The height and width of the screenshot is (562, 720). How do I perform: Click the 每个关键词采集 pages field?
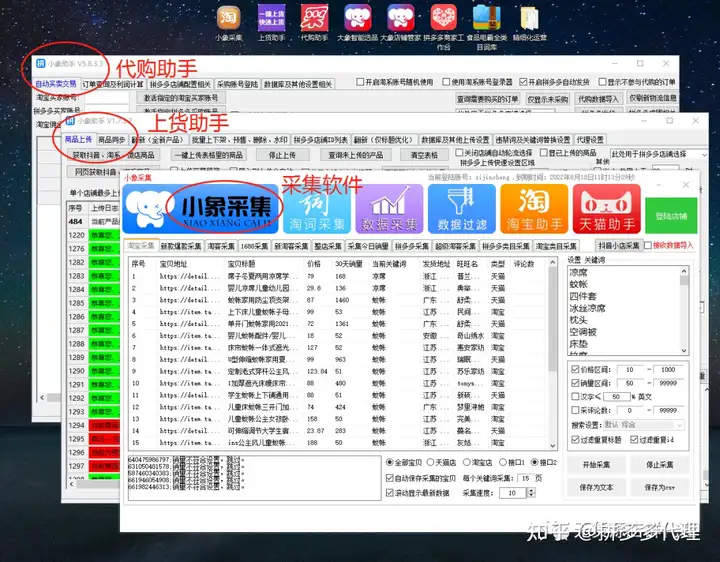tap(526, 478)
